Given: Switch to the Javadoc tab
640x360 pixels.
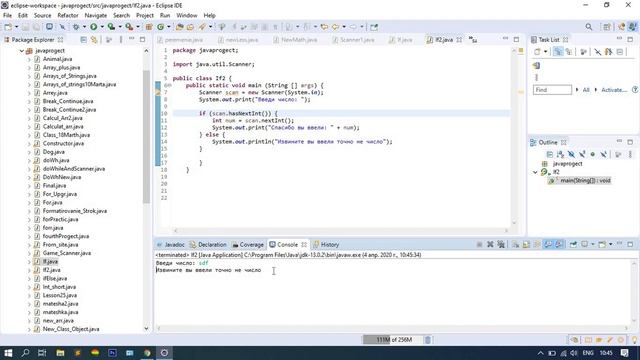Looking at the screenshot, I should [x=171, y=244].
